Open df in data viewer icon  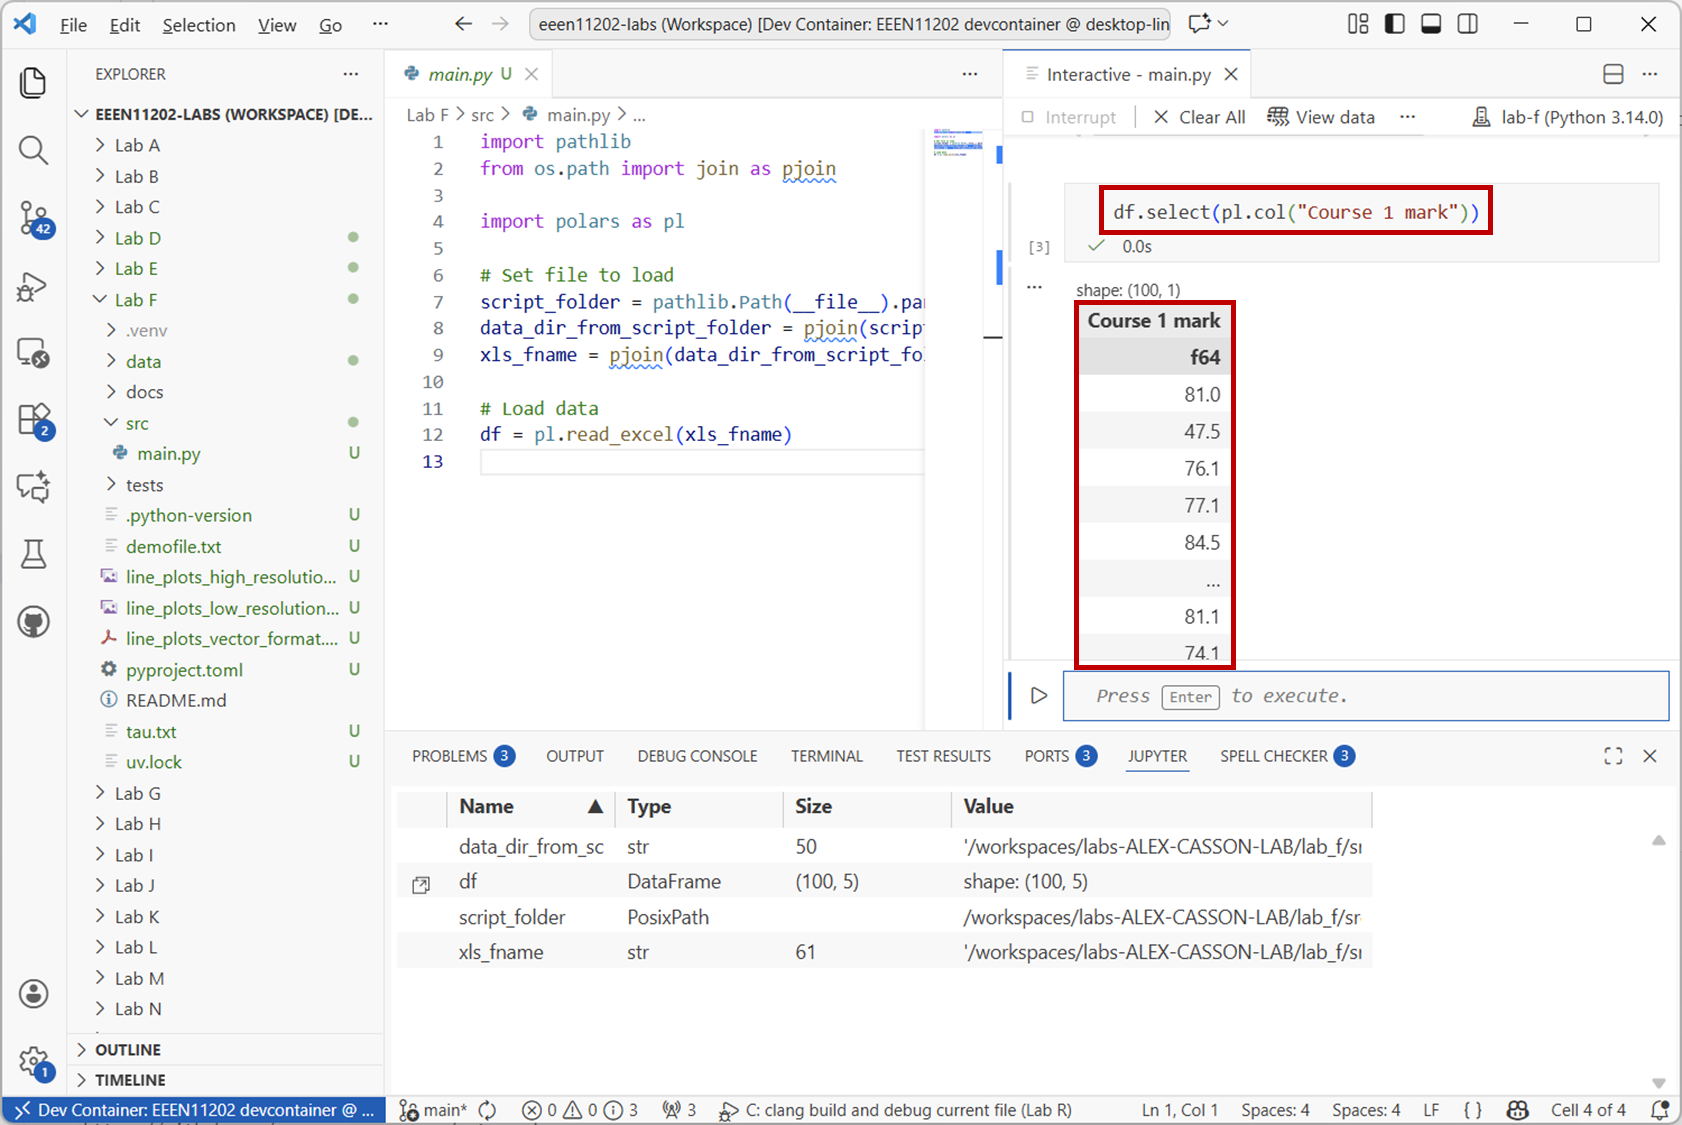pyautogui.click(x=421, y=884)
